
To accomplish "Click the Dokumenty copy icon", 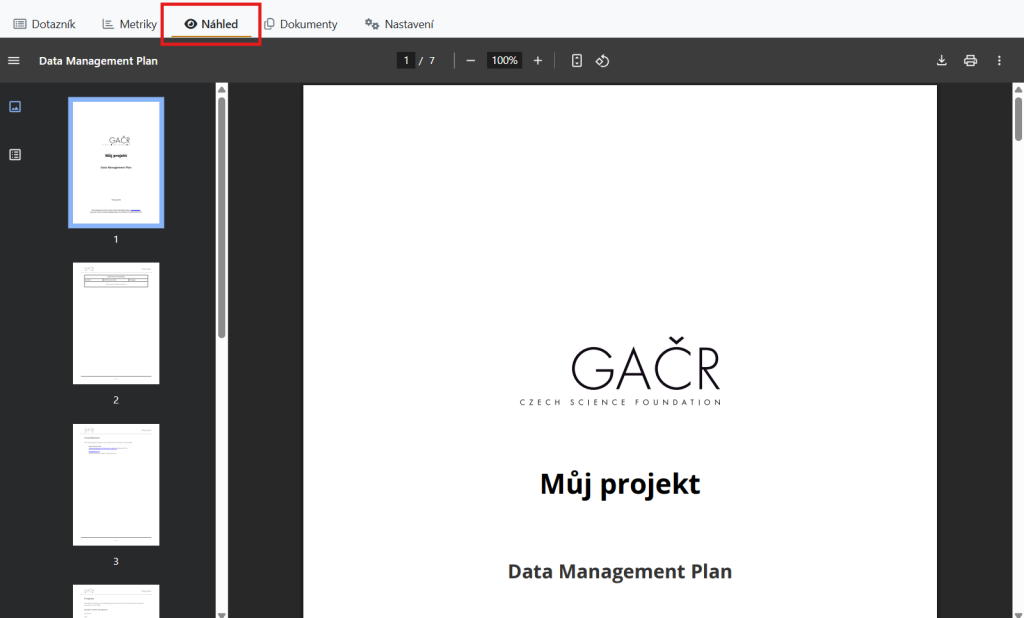I will click(x=269, y=24).
